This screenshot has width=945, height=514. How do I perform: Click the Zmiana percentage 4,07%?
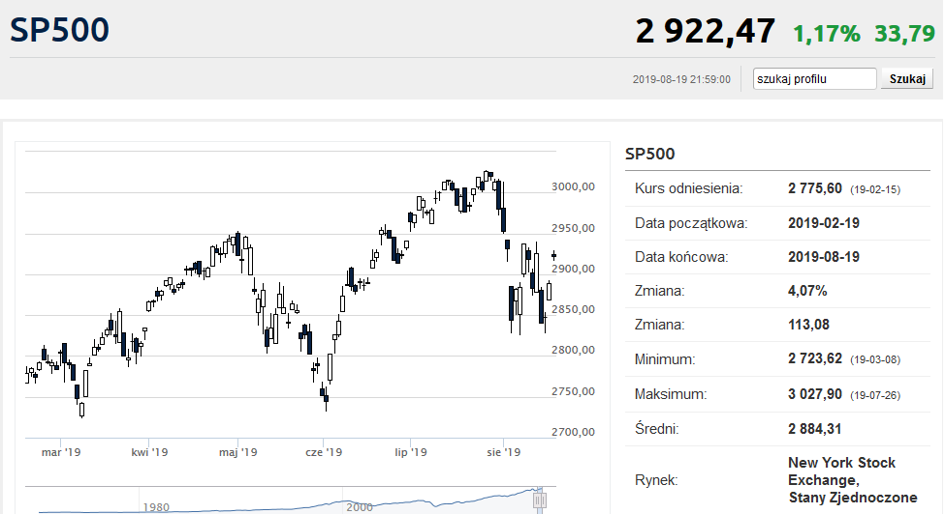pyautogui.click(x=806, y=291)
